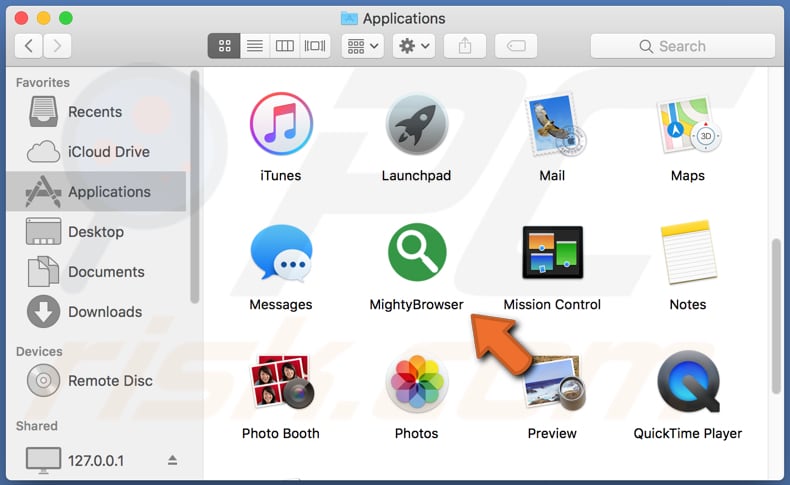
Task: Click the Share toolbar button
Action: (x=465, y=46)
